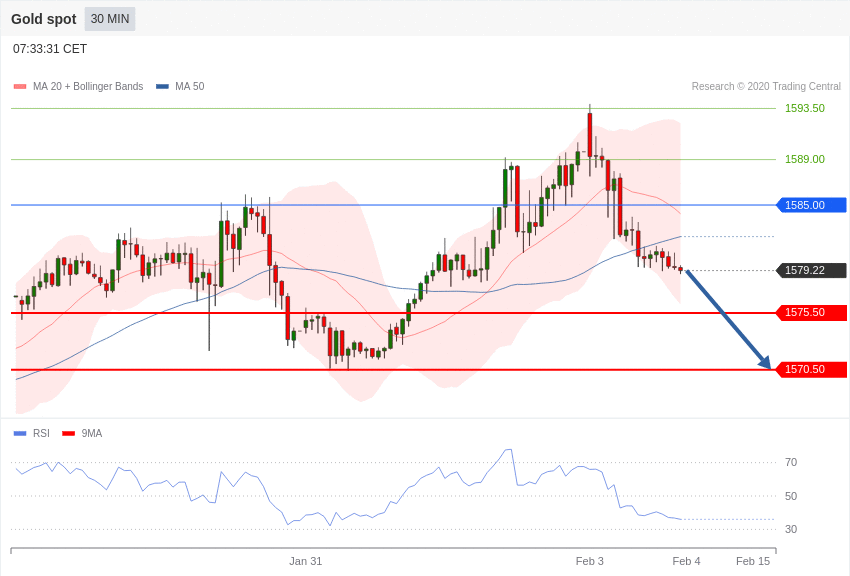Viewport: 850px width, 576px height.
Task: Click the Feb 3 date axis label
Action: [x=589, y=561]
